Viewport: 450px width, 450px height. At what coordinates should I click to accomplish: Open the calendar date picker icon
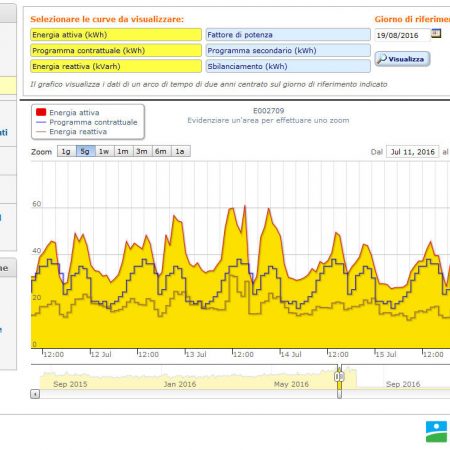(x=436, y=33)
